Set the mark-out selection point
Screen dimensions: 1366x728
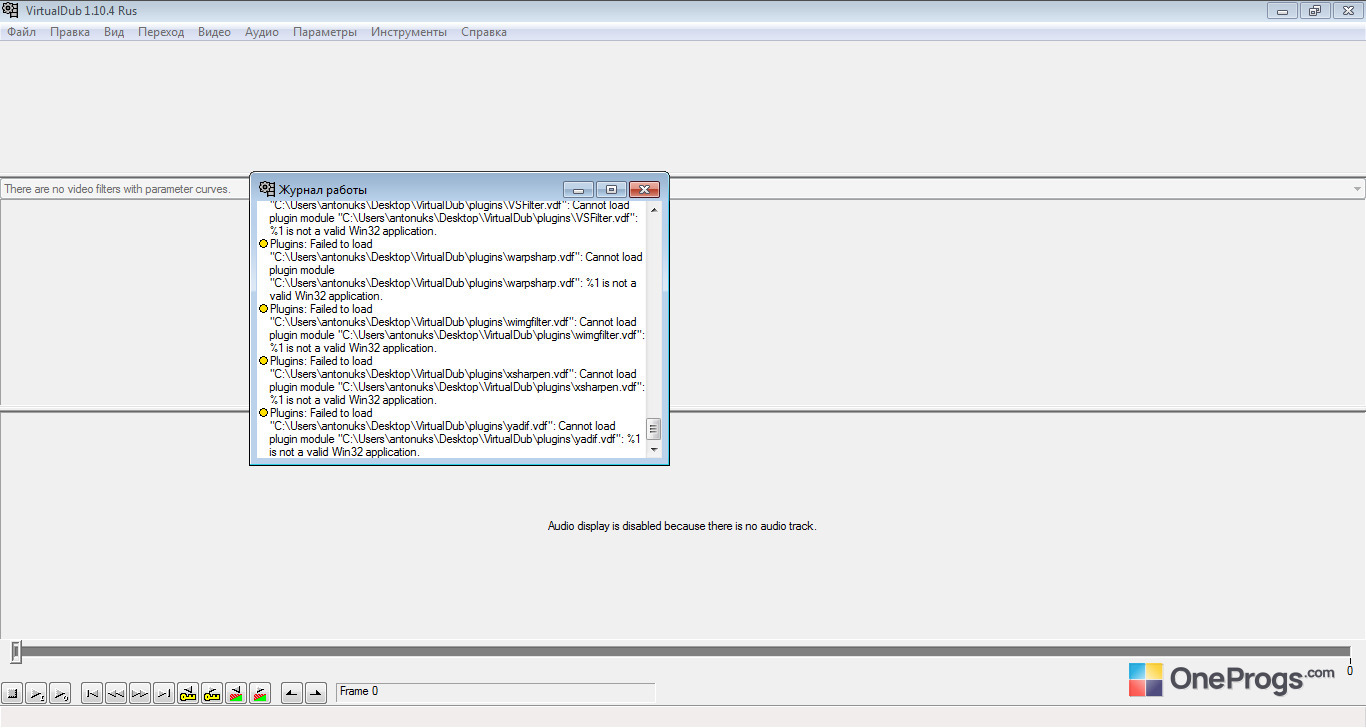click(x=316, y=692)
